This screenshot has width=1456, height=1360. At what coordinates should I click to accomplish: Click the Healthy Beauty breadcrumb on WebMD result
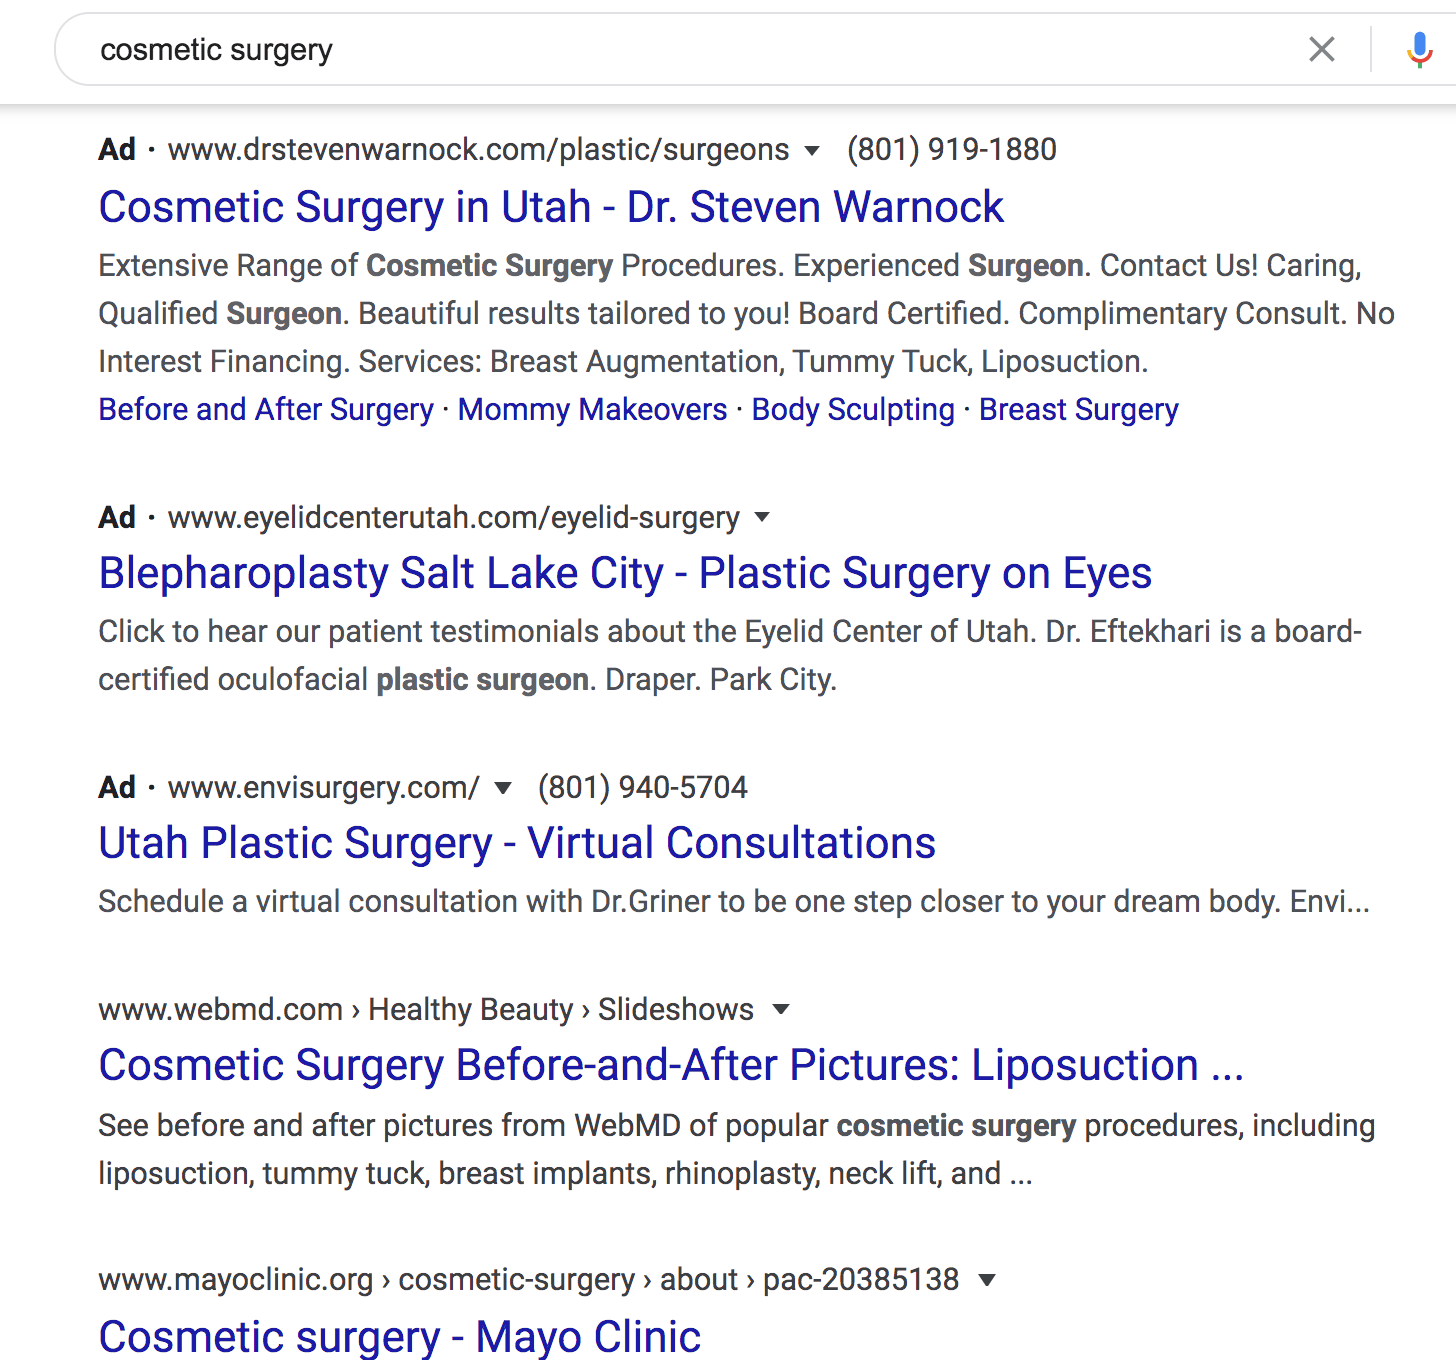[x=470, y=1010]
